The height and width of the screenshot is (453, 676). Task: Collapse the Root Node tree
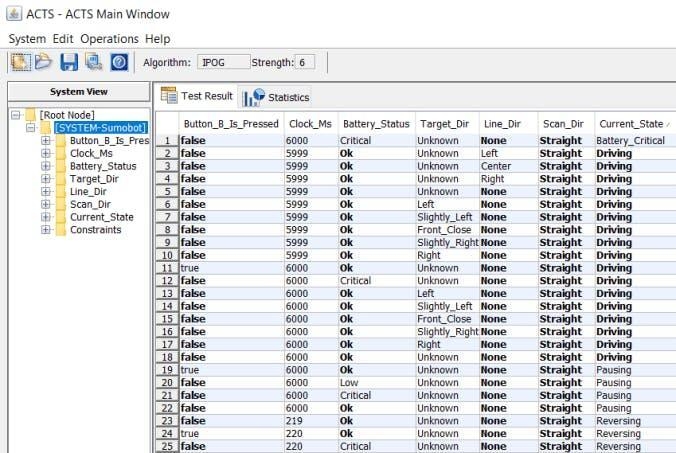(16, 115)
